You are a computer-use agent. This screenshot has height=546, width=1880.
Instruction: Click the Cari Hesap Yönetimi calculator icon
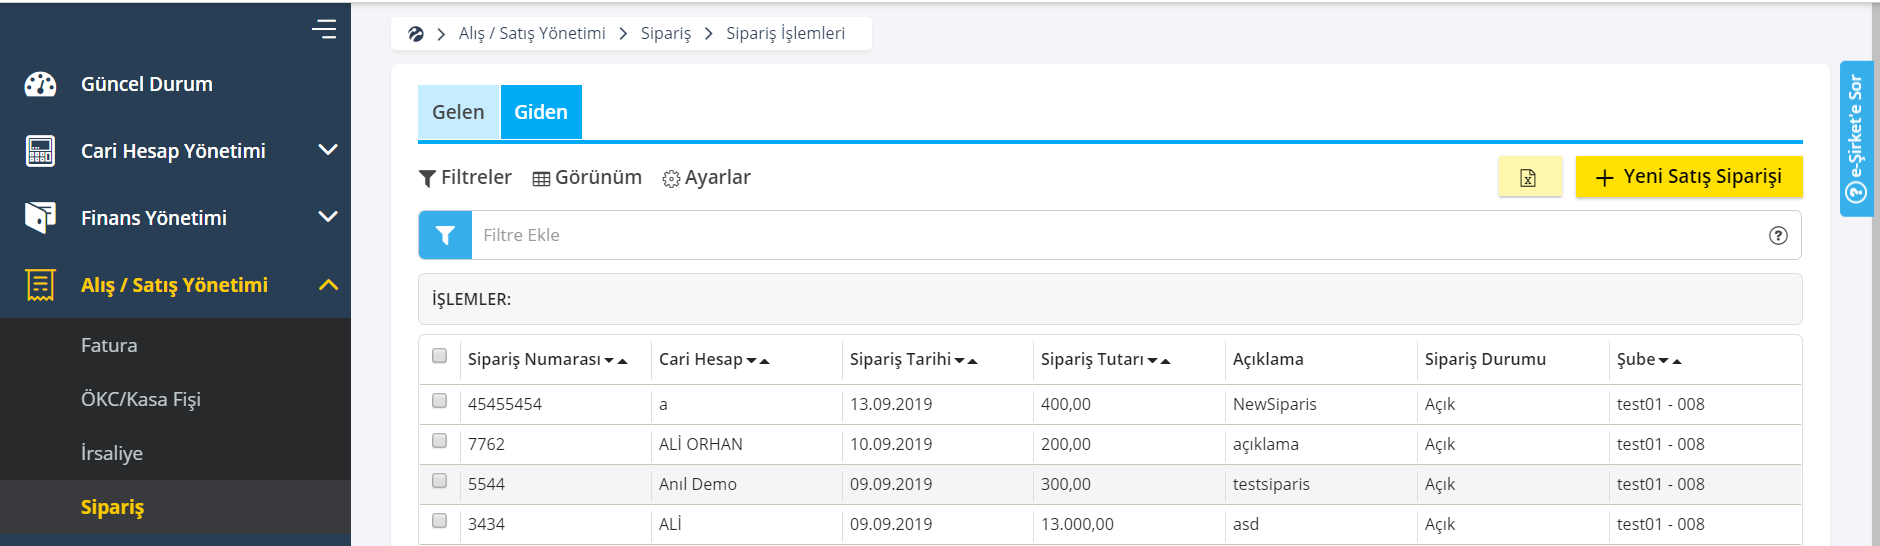(40, 151)
